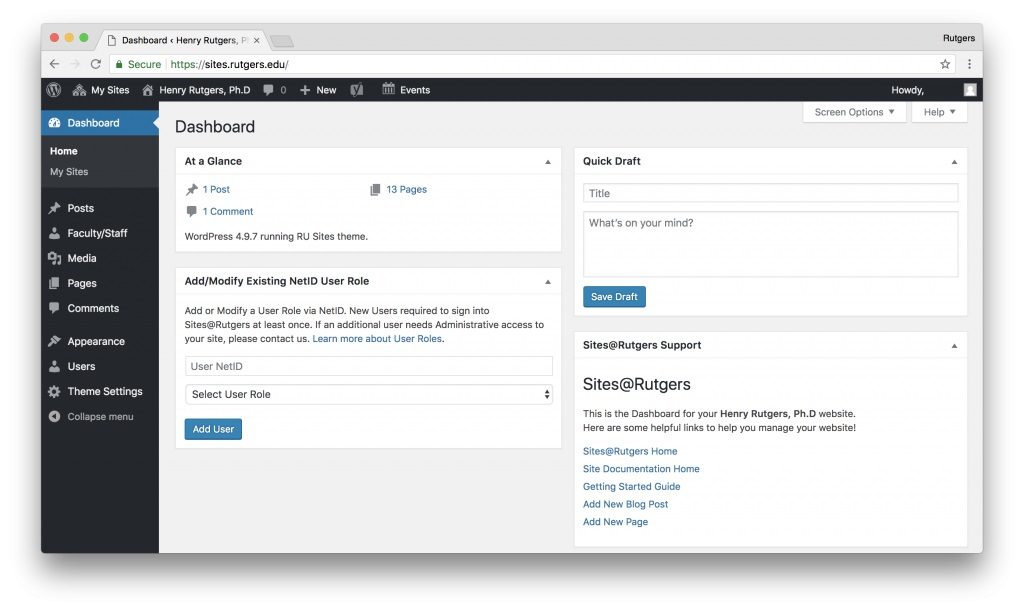Open the Comments icon in sidebar
Screen dimensions: 1024x612
(53, 308)
